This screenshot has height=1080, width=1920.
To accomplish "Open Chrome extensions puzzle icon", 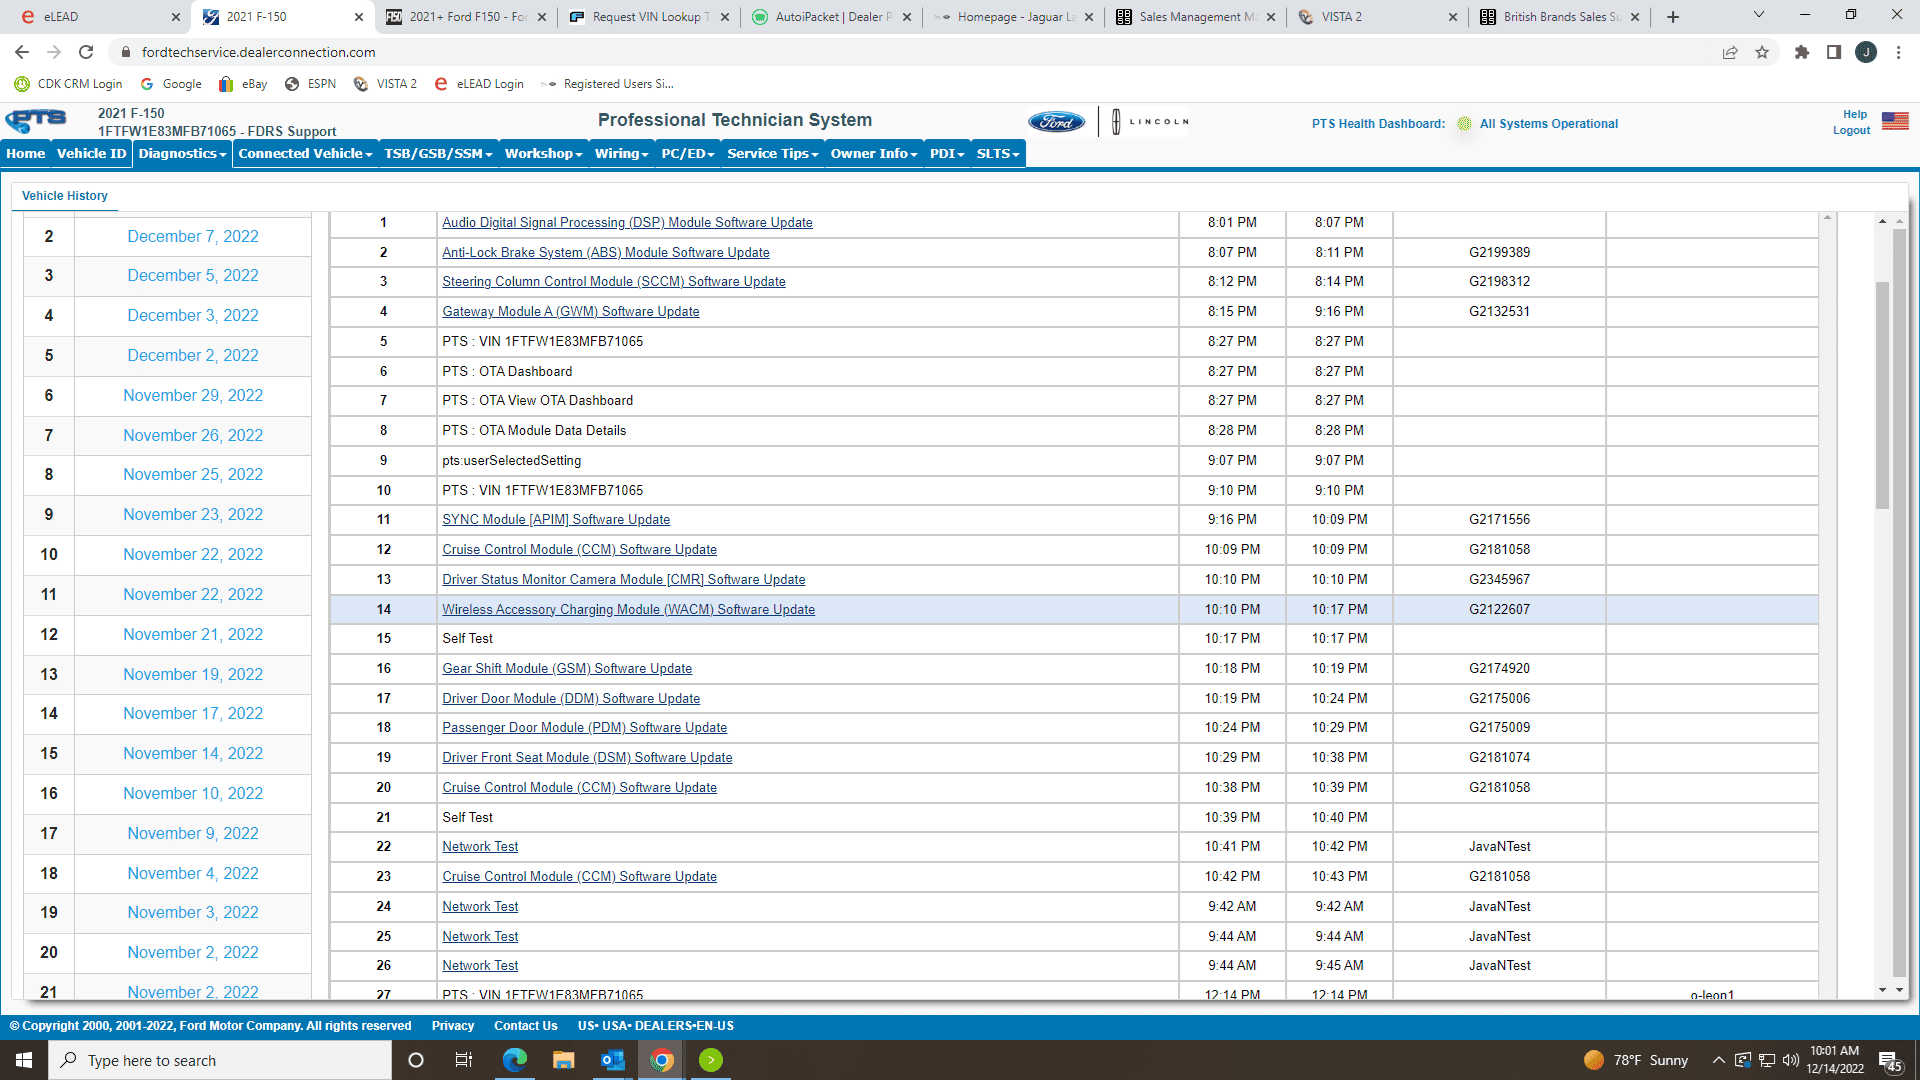I will coord(1802,52).
